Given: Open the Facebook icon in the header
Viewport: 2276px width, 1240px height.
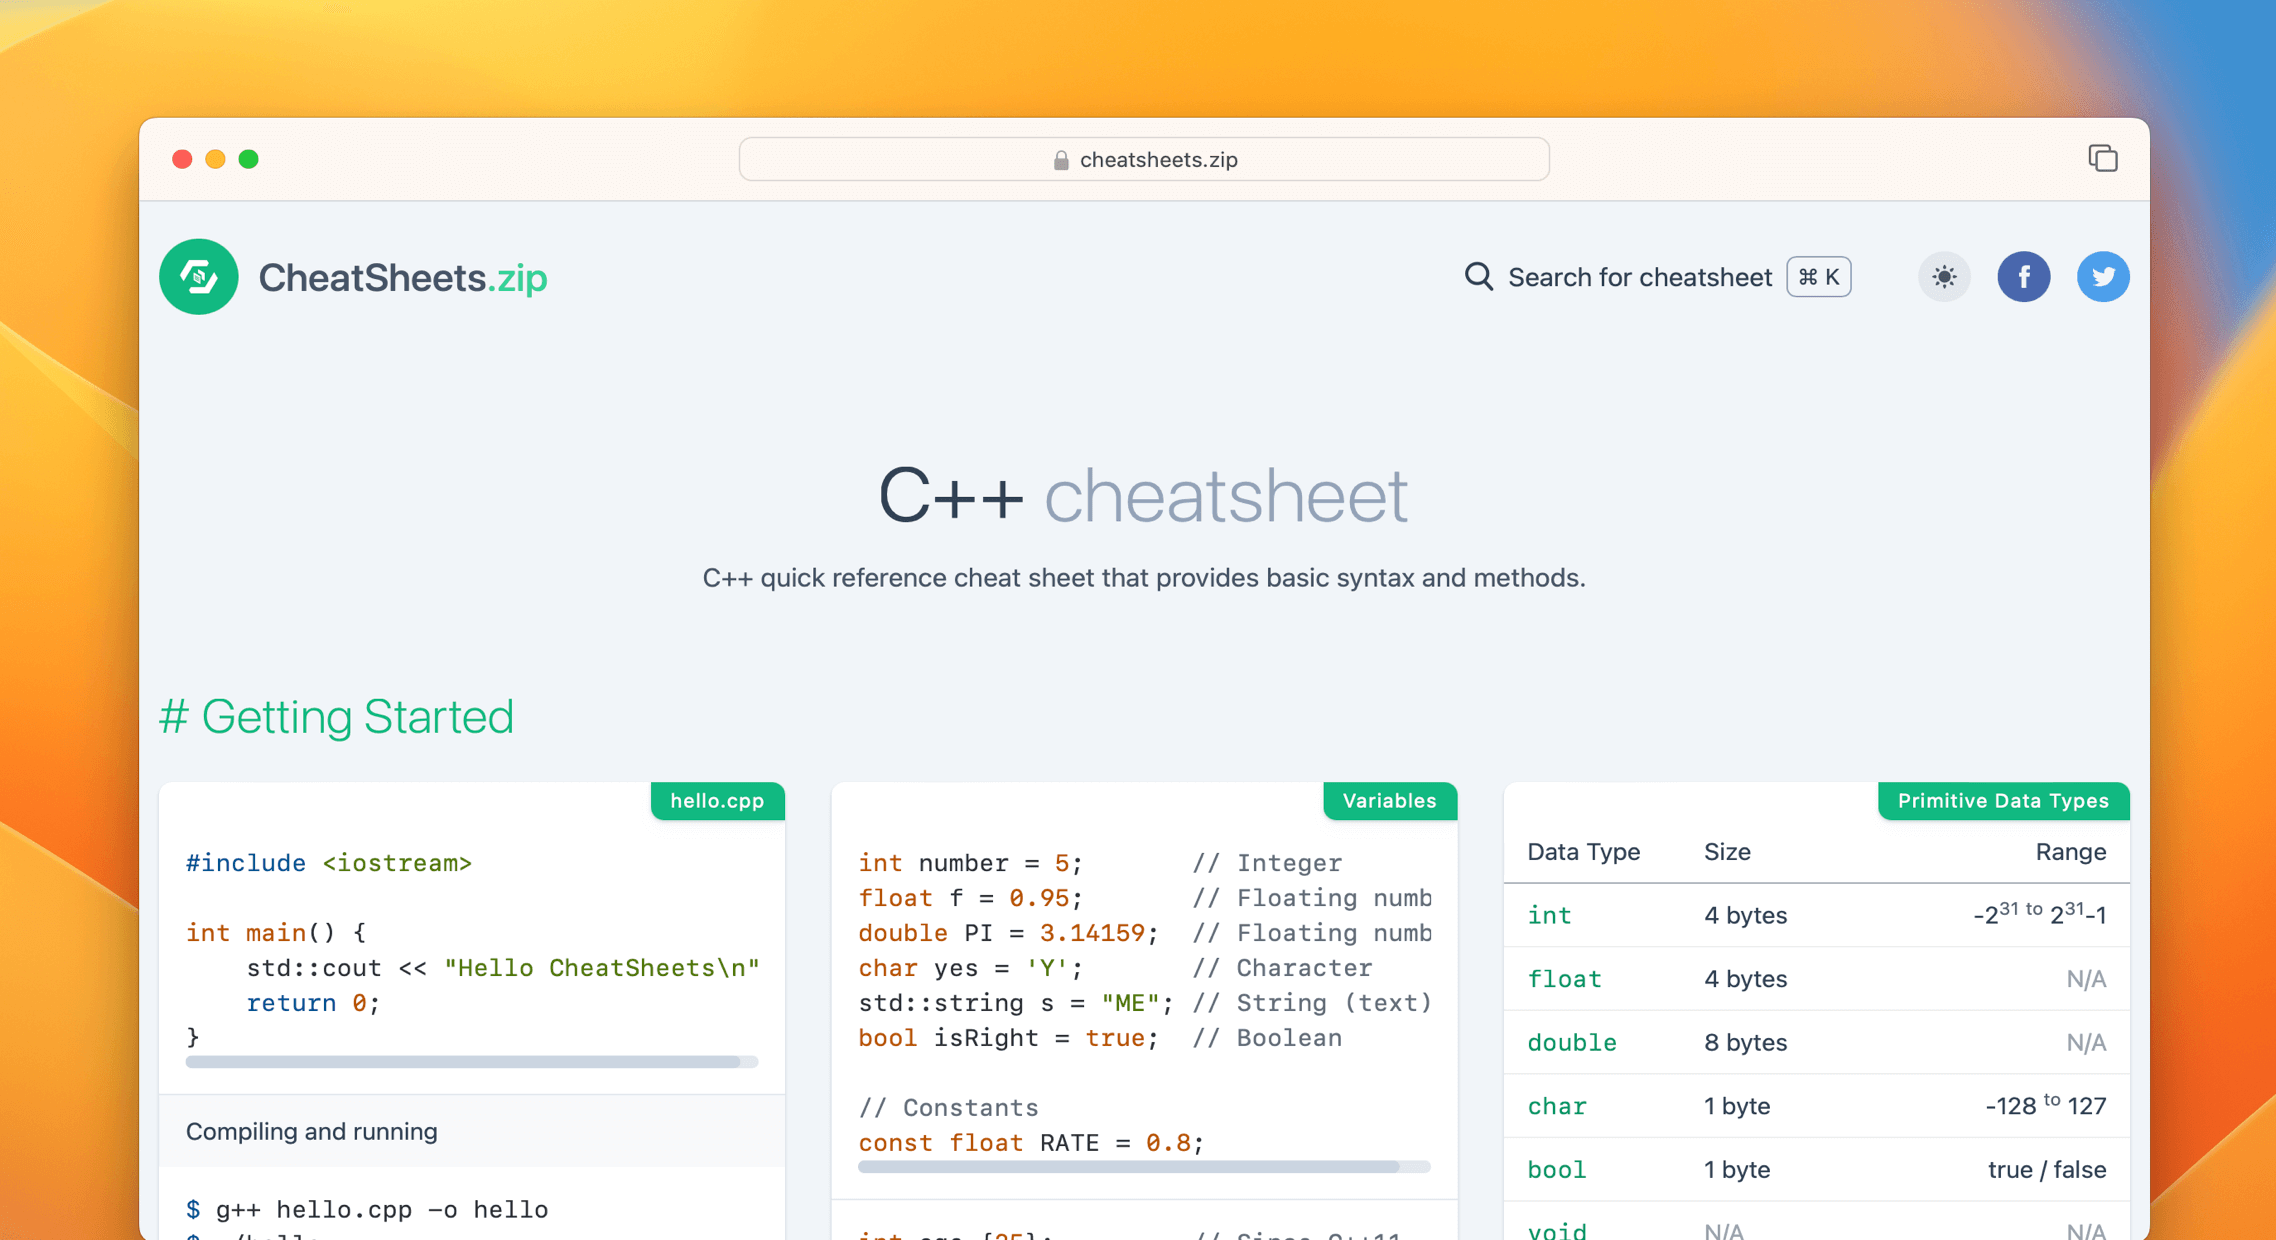Looking at the screenshot, I should pos(2024,277).
